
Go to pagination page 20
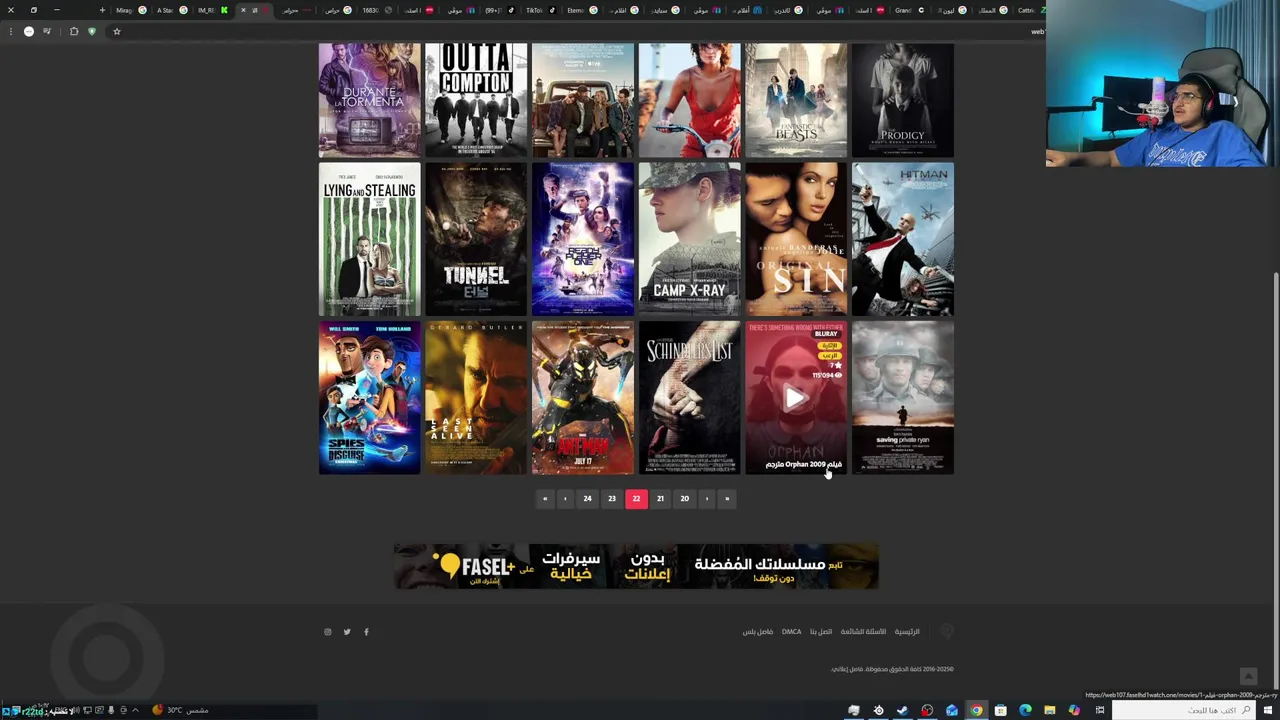click(x=685, y=498)
